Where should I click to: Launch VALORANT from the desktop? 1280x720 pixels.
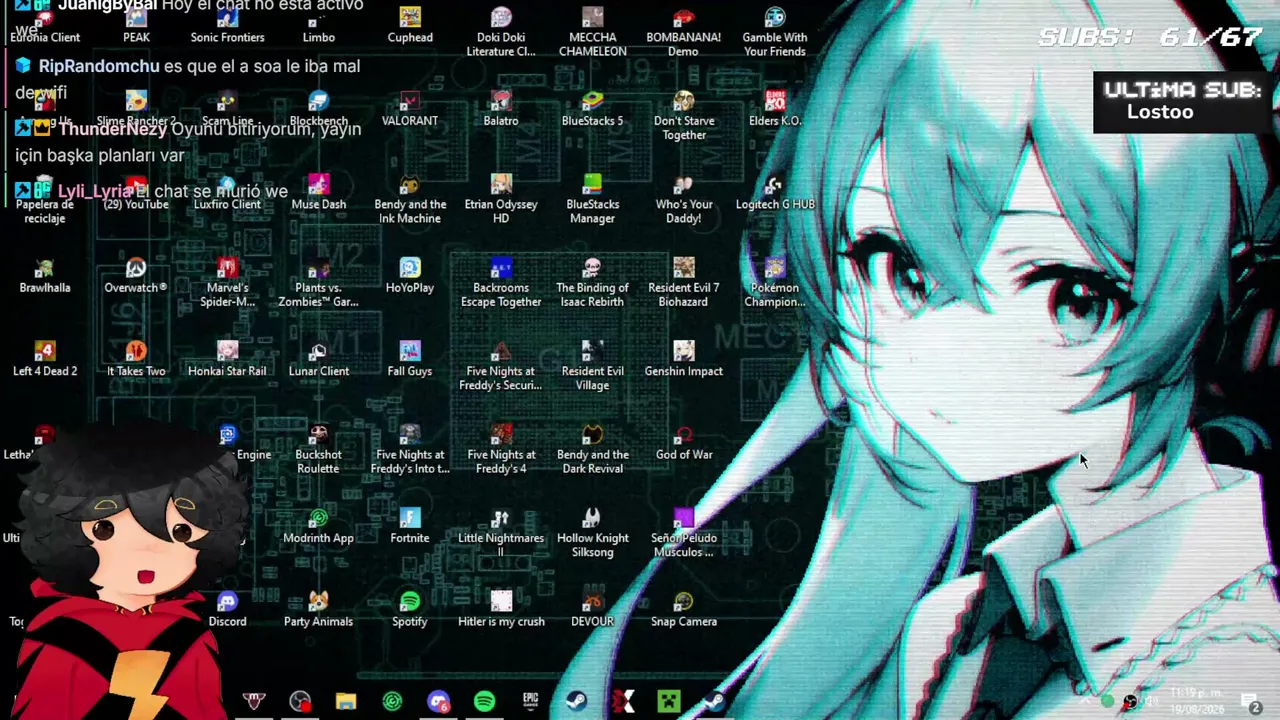(410, 109)
